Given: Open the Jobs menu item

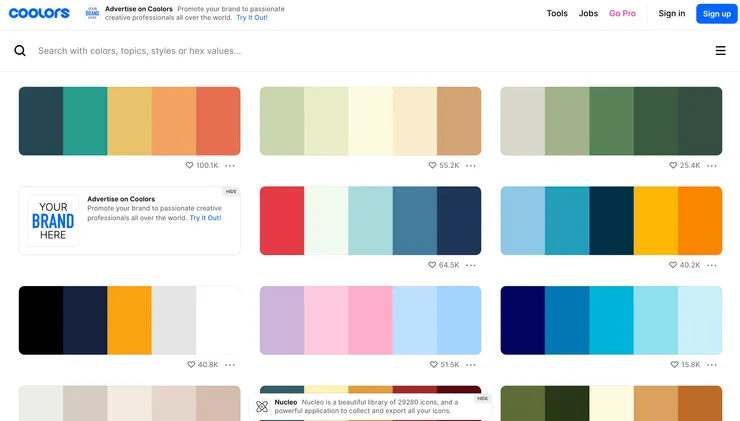Looking at the screenshot, I should [x=588, y=14].
